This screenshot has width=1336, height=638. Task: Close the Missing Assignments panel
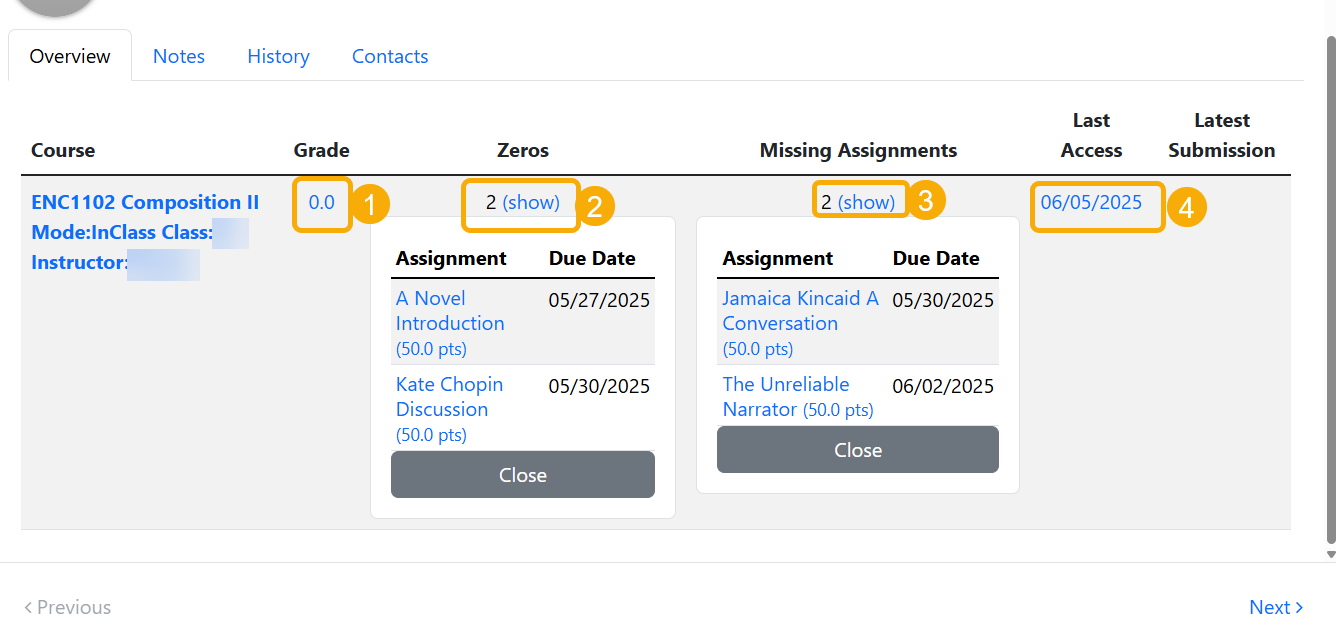(857, 450)
